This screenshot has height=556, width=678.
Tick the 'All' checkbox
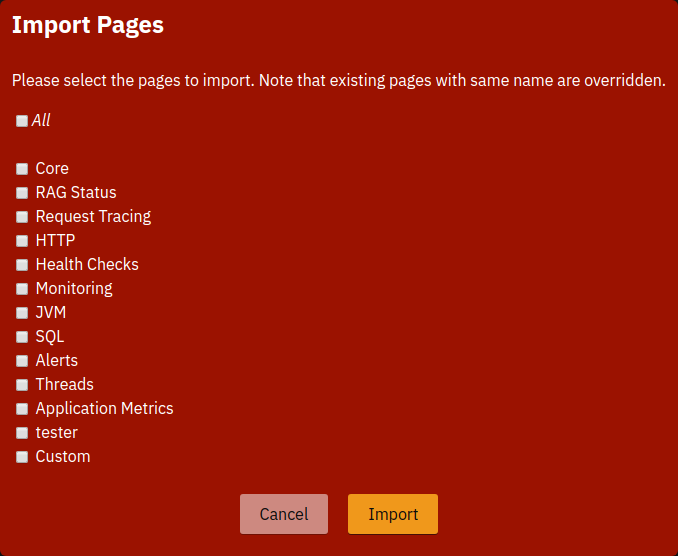pos(22,121)
